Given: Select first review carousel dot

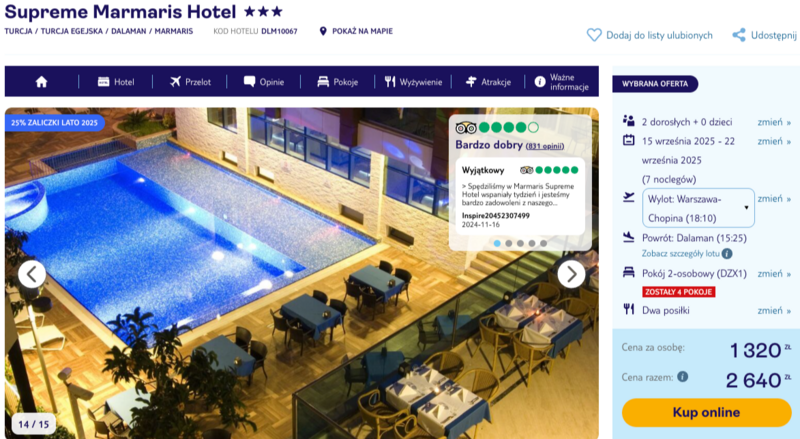Looking at the screenshot, I should (497, 243).
